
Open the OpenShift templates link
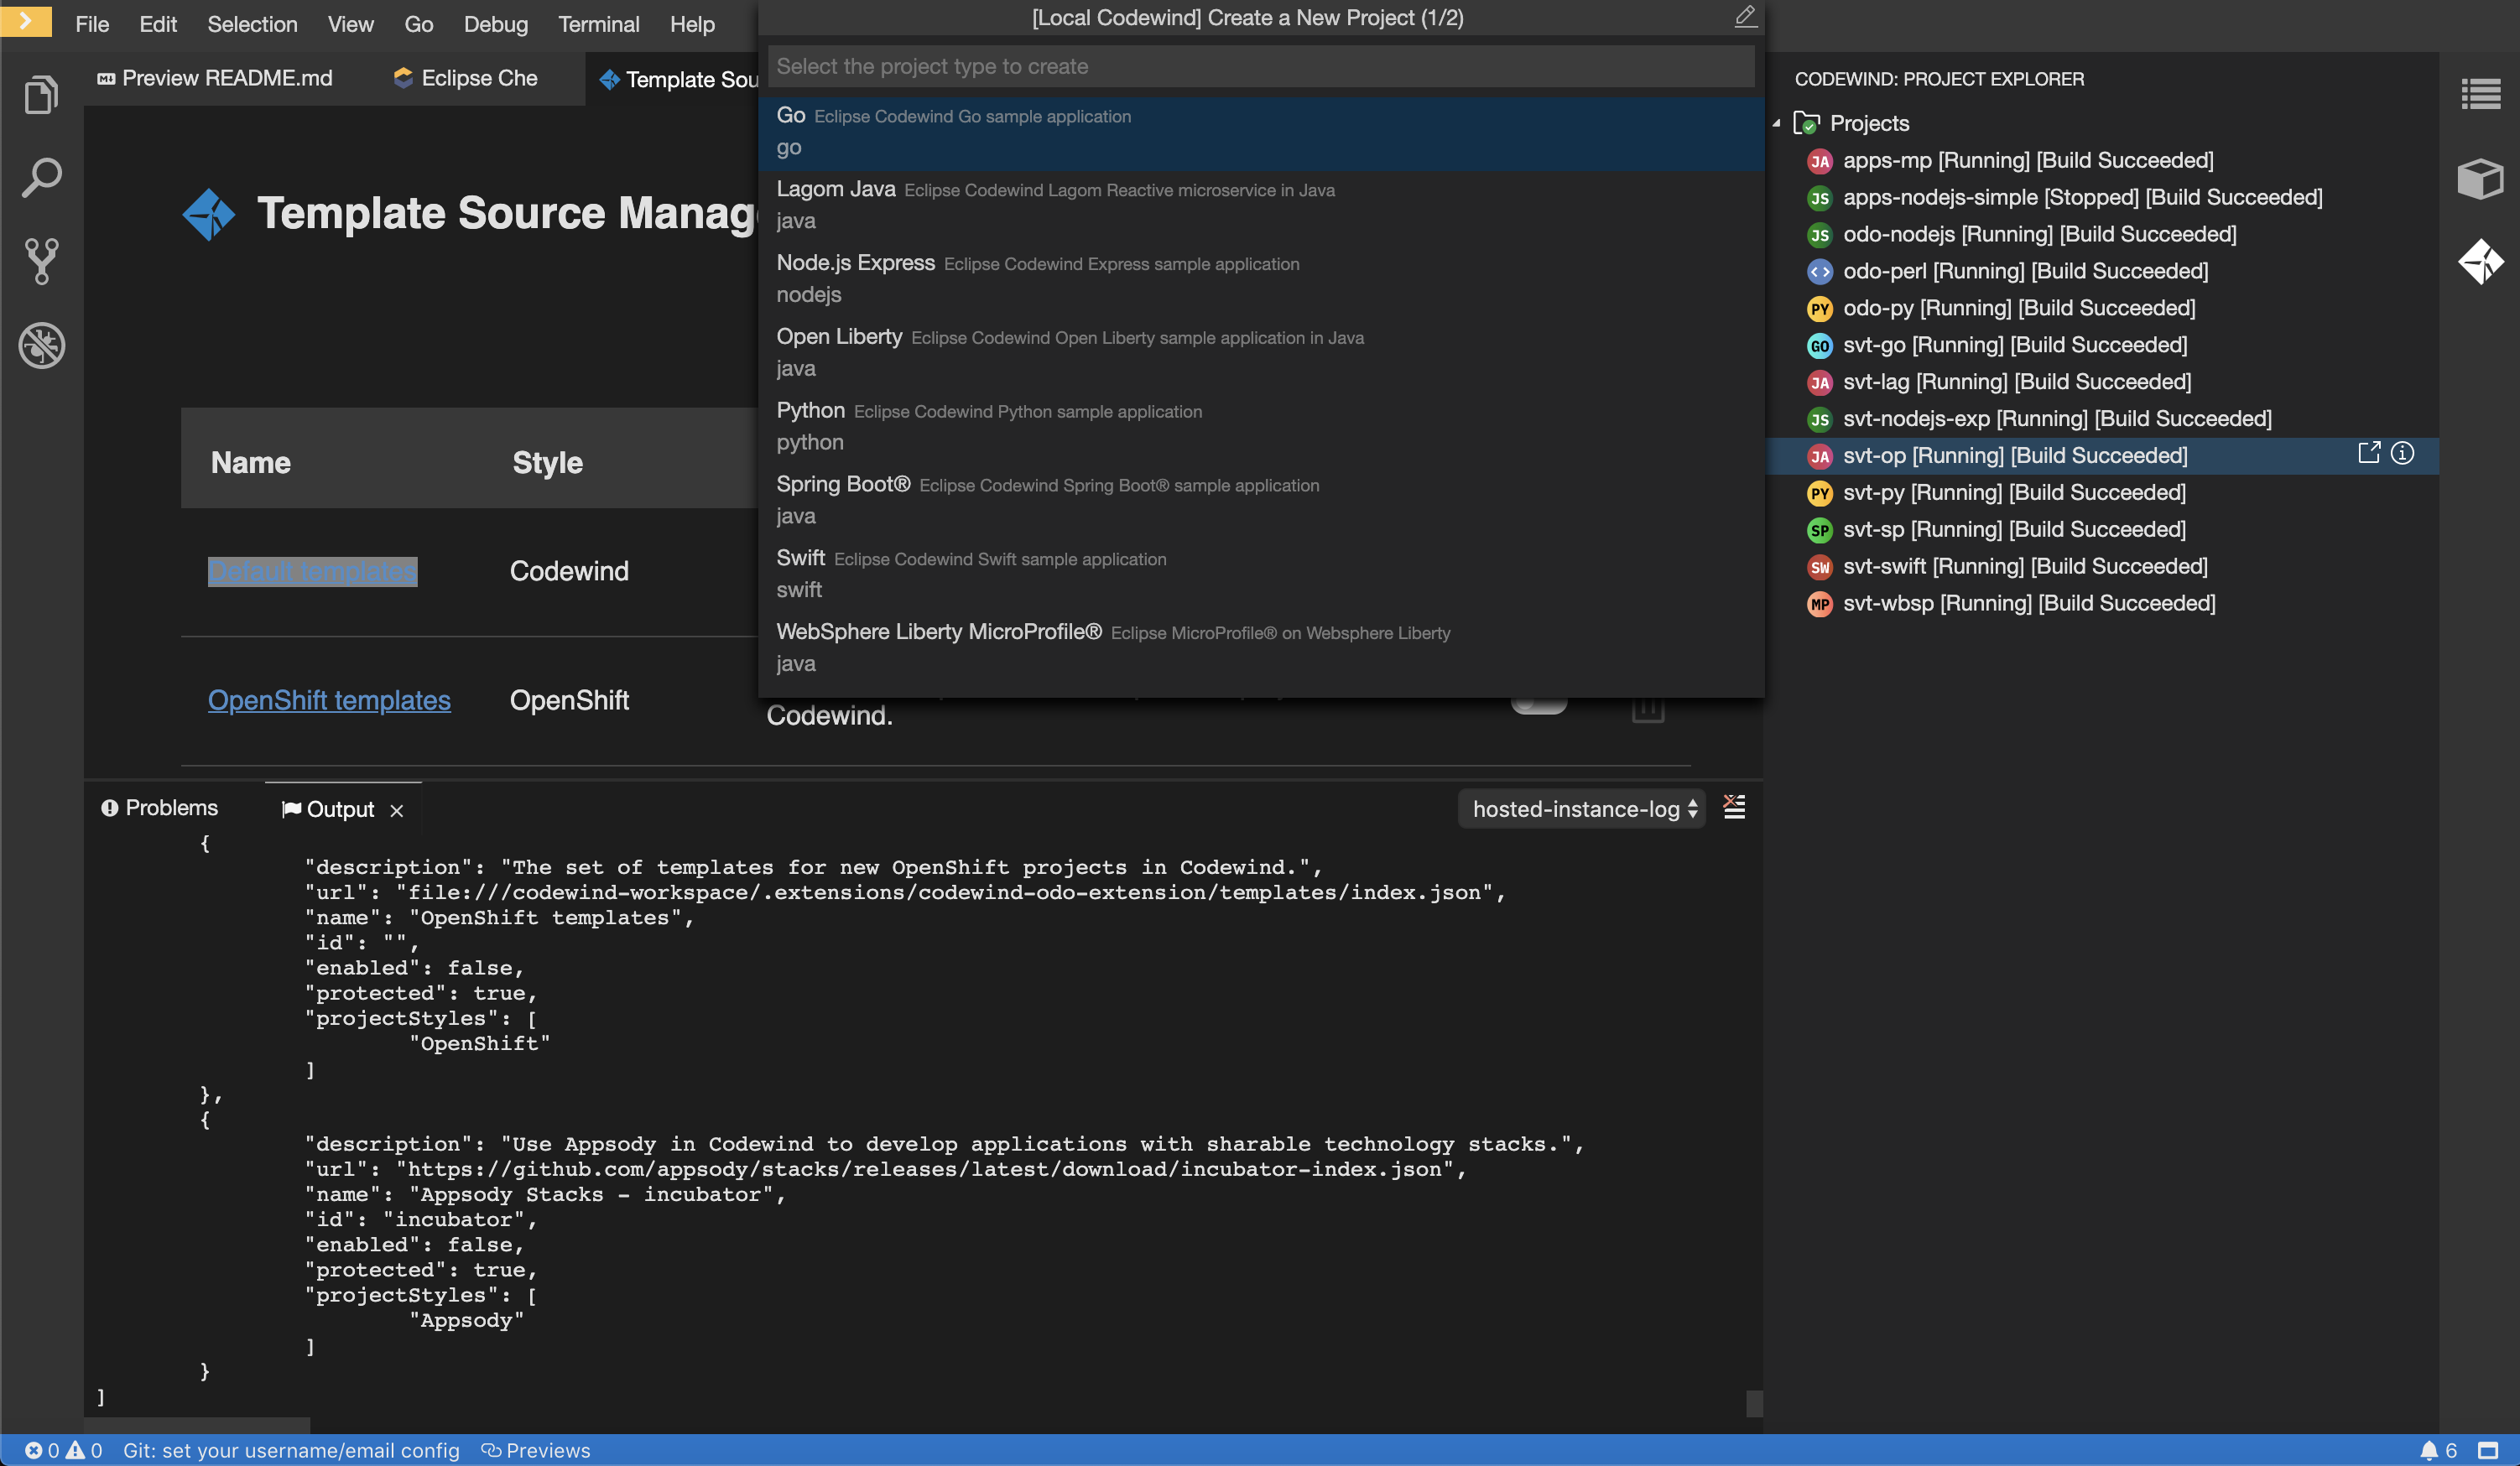click(329, 700)
